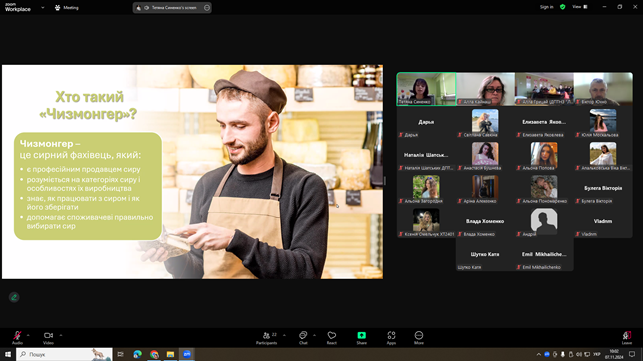Click the shared screen indicator tab
The image size is (643, 361).
[x=172, y=7]
